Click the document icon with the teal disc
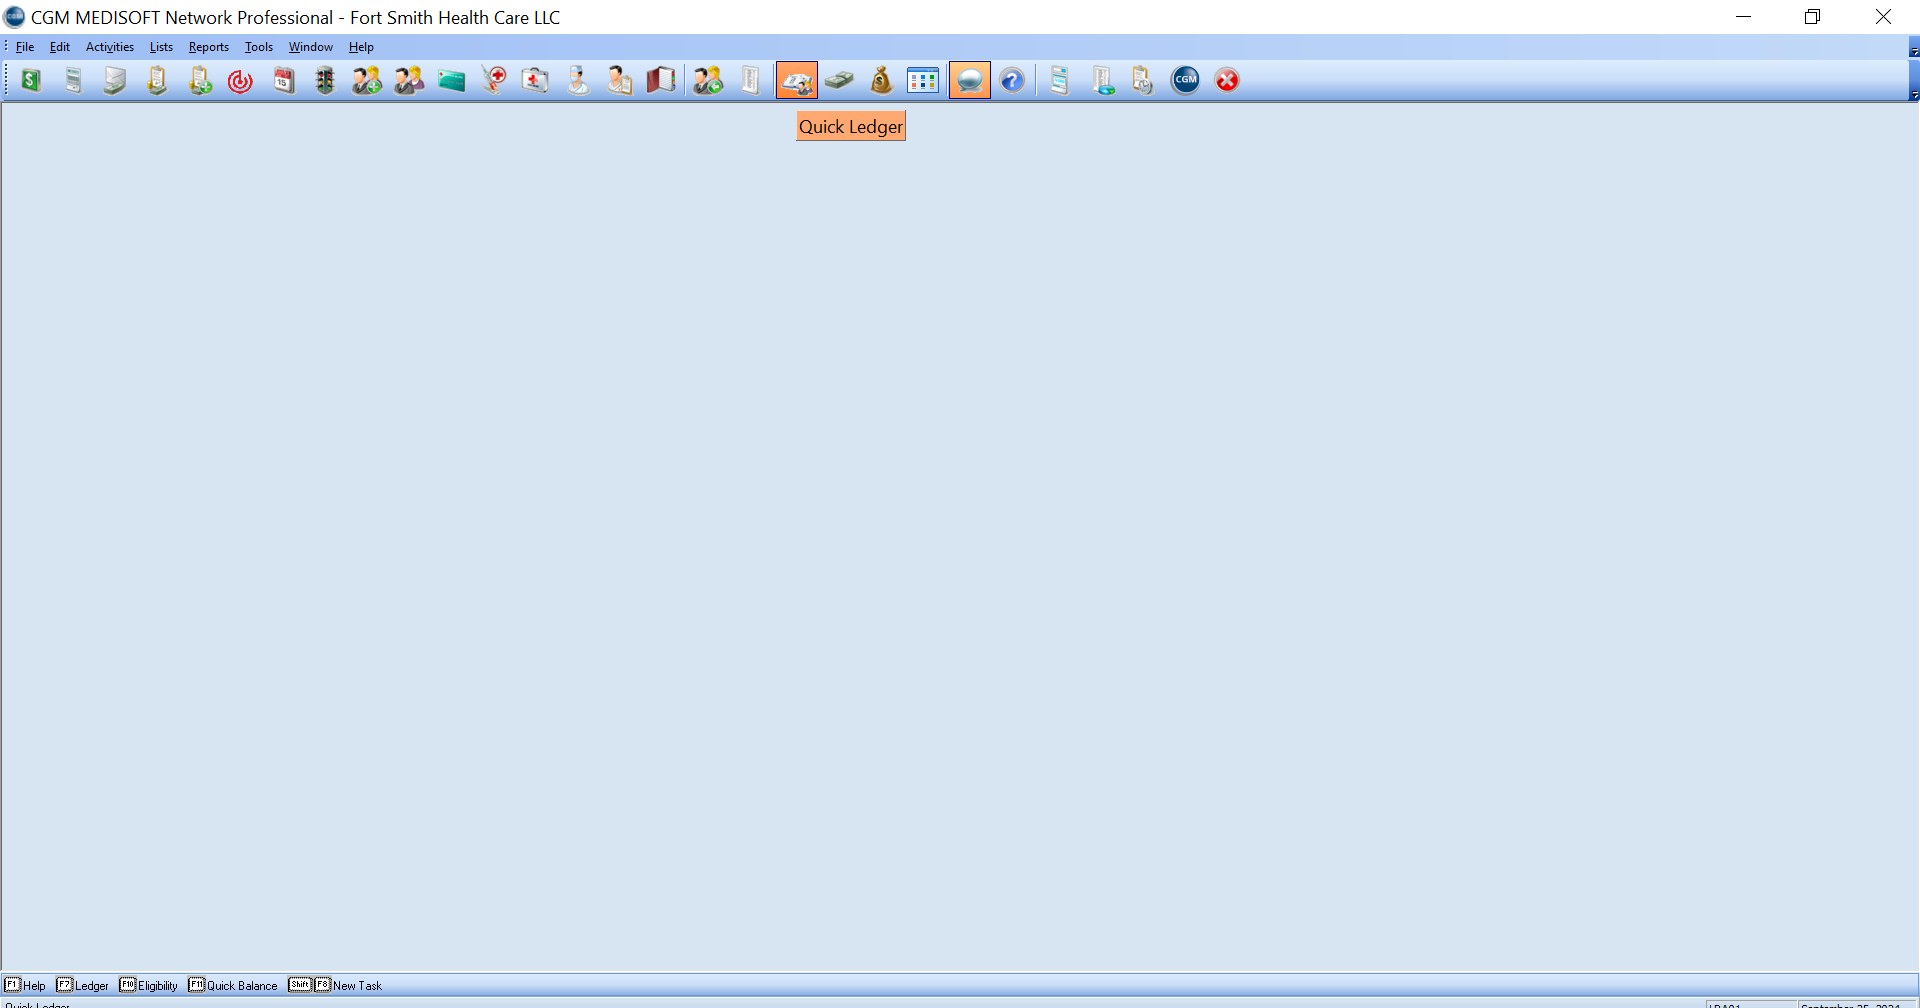Screen dimensions: 1920x1008 (1102, 80)
